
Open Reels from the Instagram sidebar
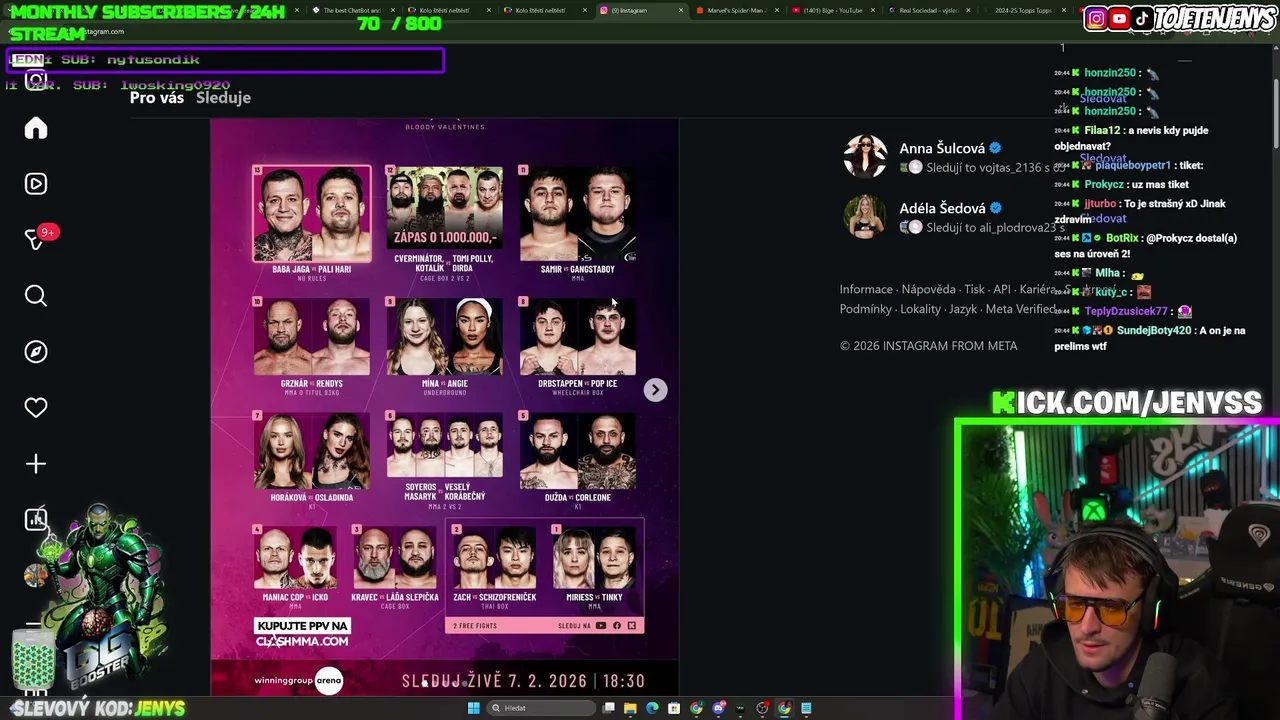[36, 184]
